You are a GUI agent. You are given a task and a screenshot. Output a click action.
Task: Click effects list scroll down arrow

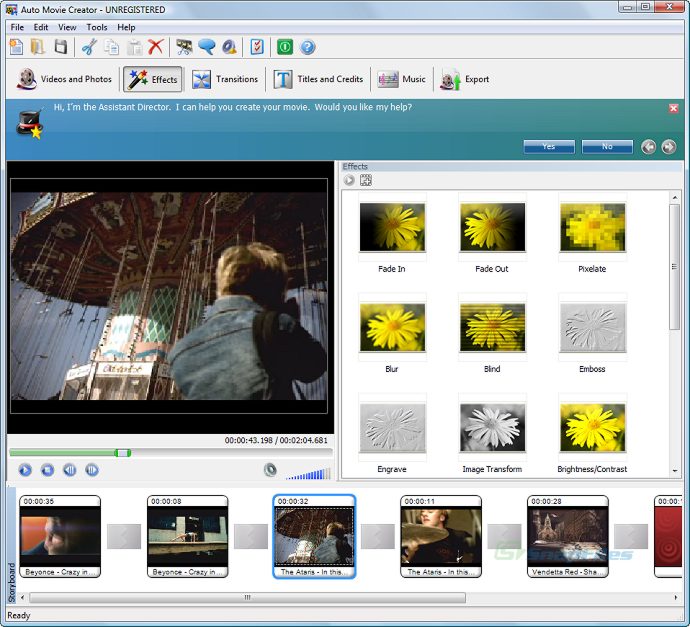point(675,470)
